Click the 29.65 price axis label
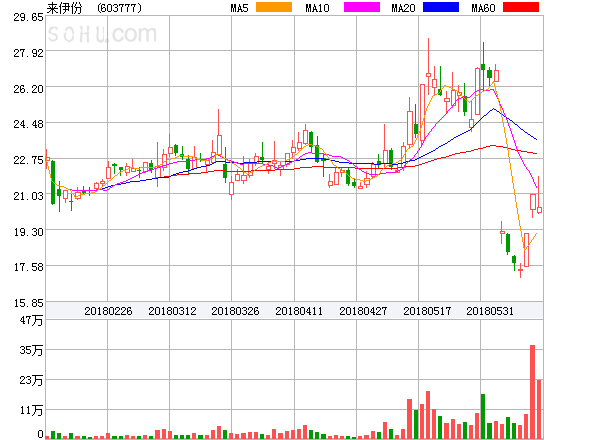 tap(28, 17)
